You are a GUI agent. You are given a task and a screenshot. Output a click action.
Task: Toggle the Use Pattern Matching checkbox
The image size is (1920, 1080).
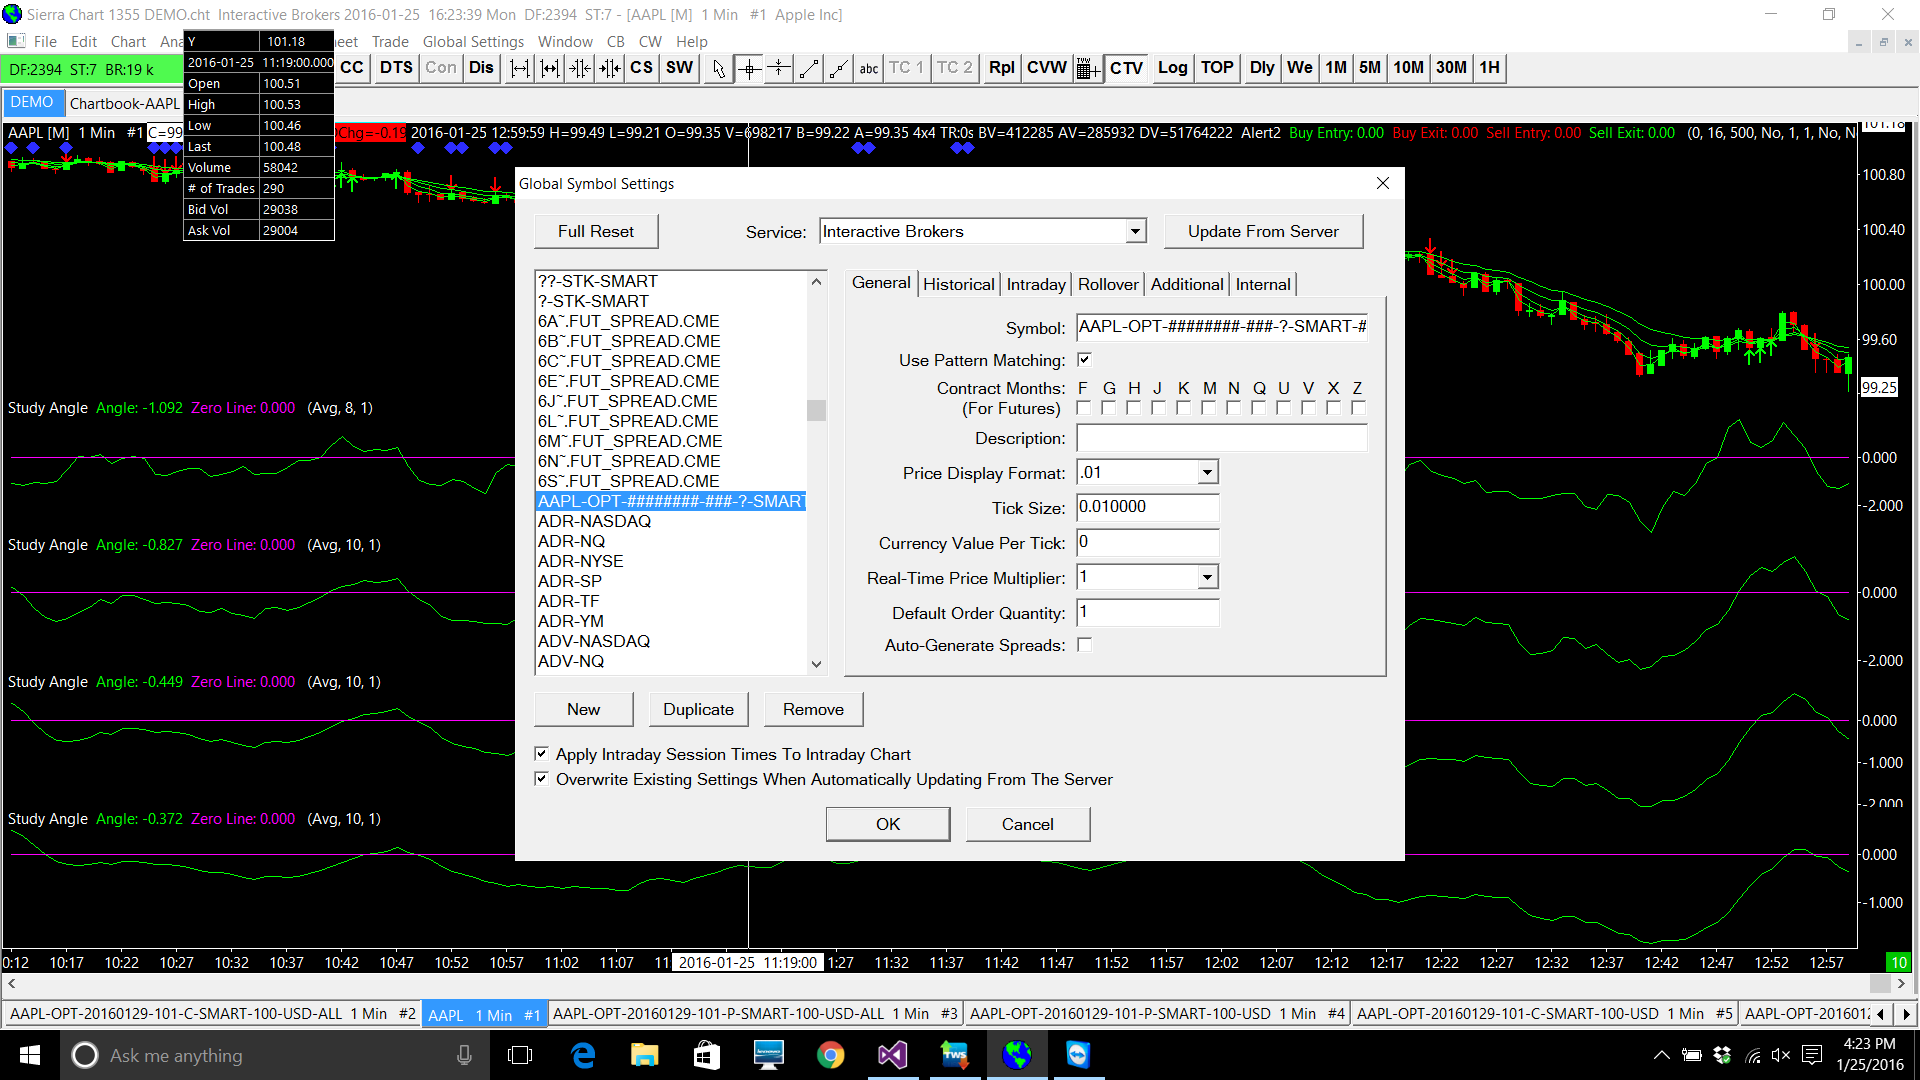pos(1084,360)
